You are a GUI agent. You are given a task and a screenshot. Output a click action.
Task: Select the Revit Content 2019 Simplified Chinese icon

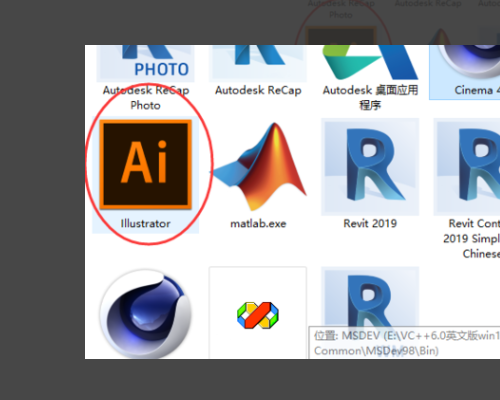pos(468,167)
